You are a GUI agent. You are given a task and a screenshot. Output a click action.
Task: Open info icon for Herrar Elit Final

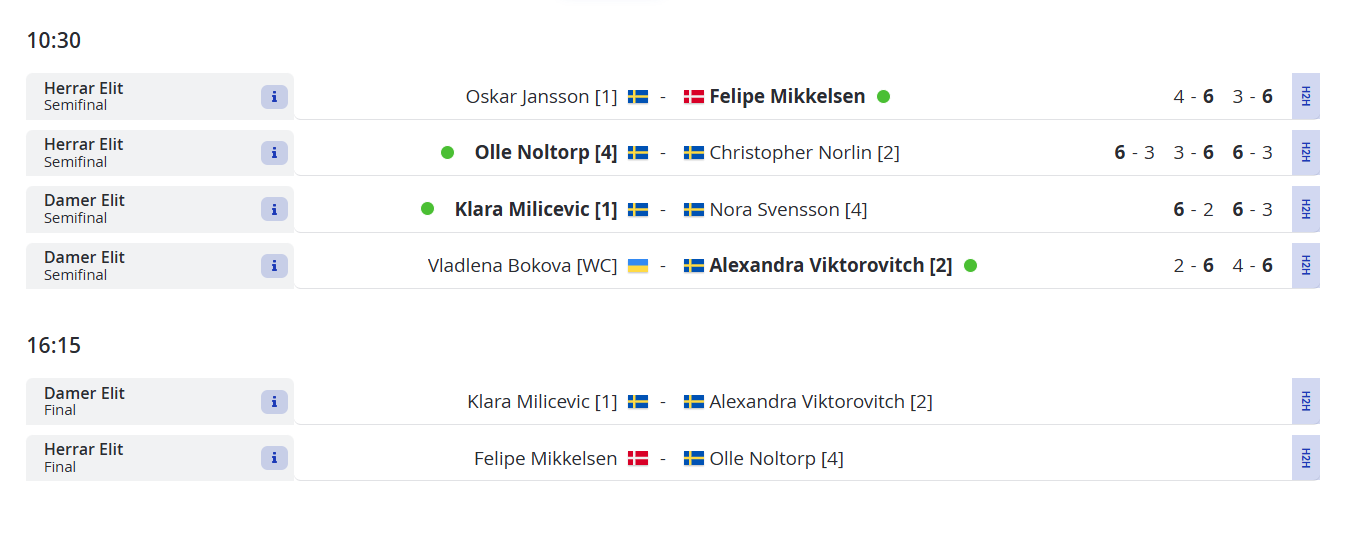coord(274,458)
